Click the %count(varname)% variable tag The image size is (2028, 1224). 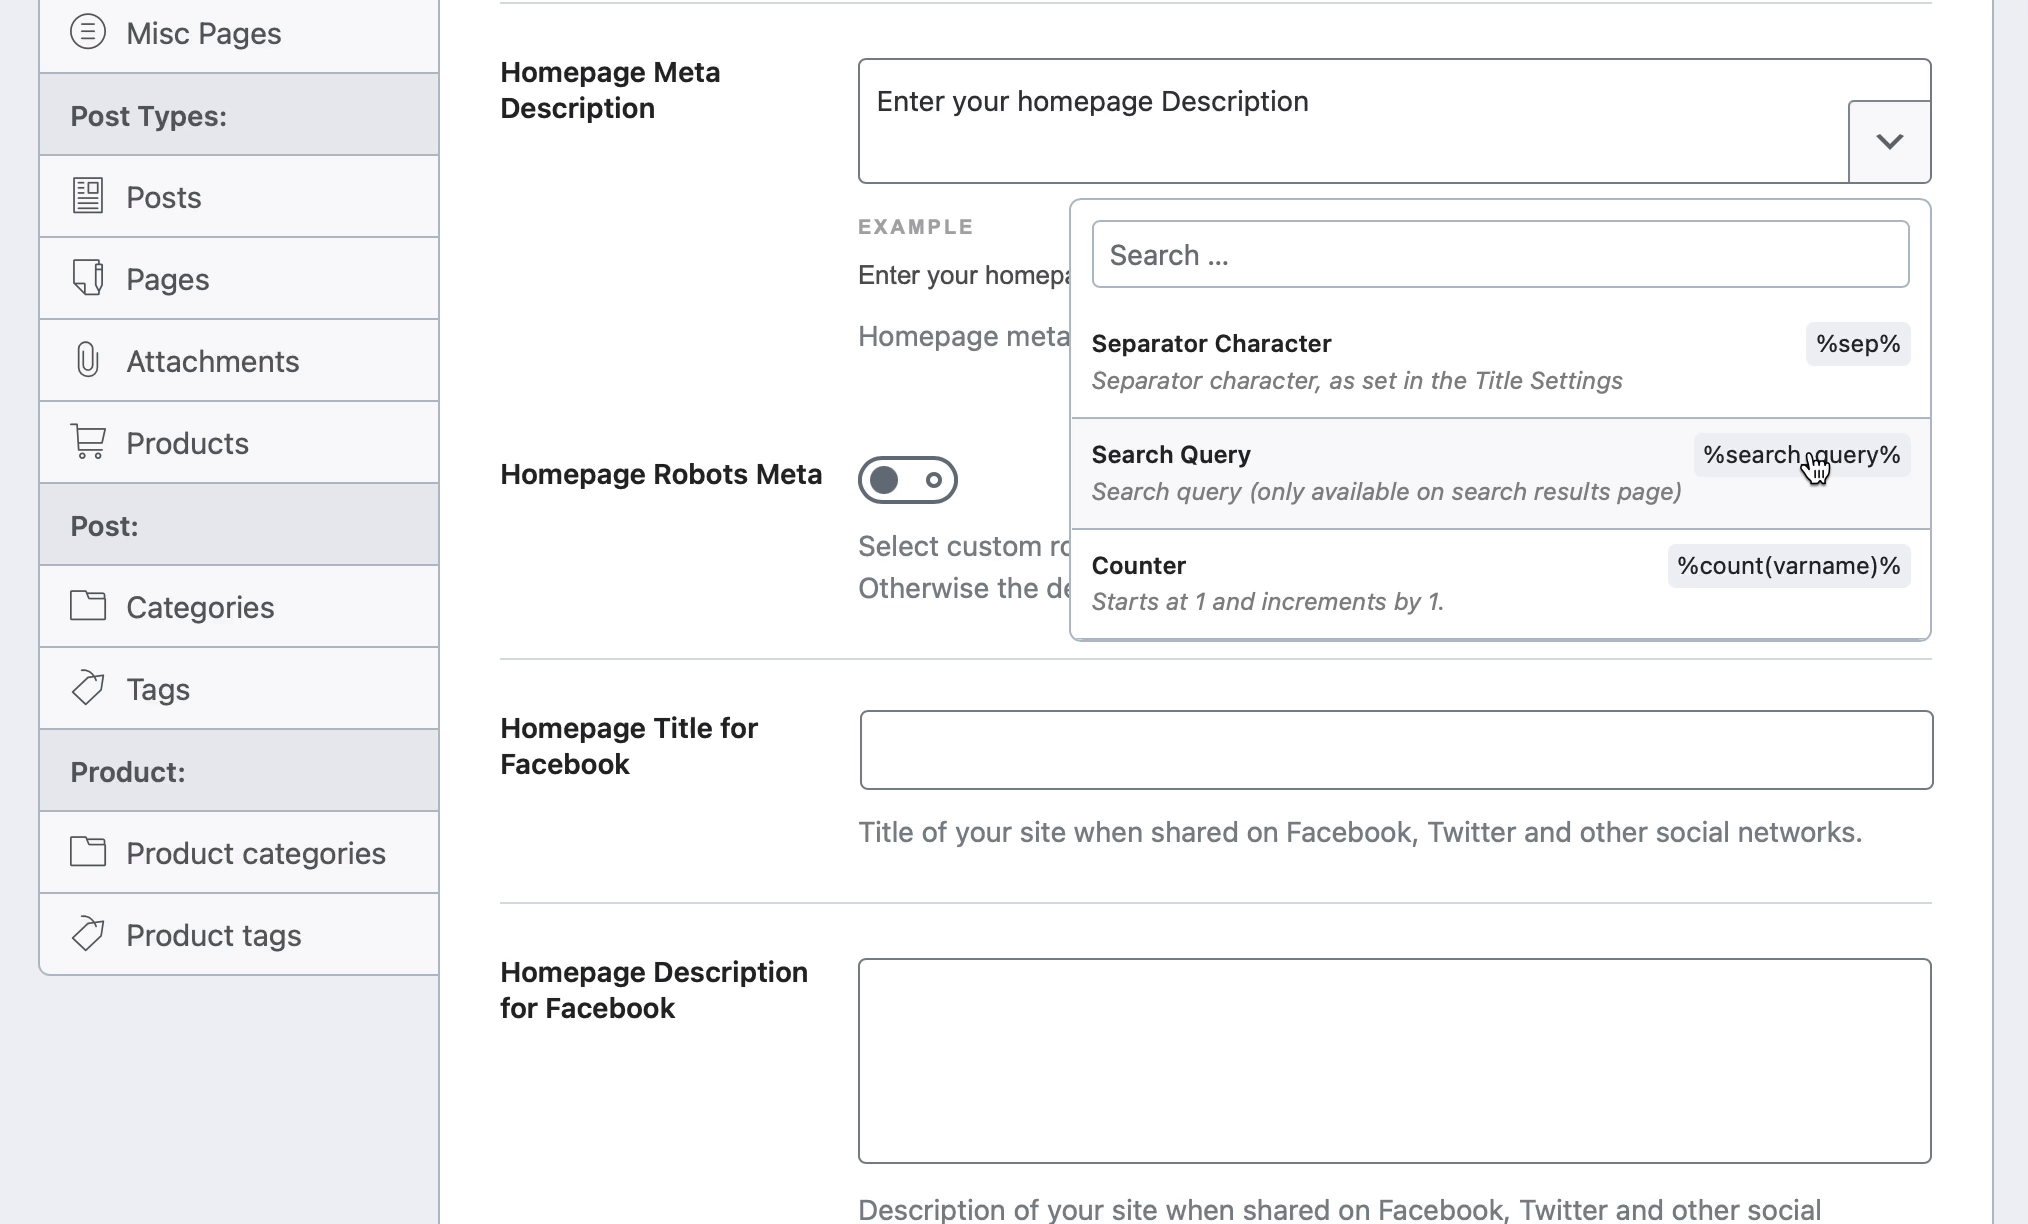(x=1789, y=566)
